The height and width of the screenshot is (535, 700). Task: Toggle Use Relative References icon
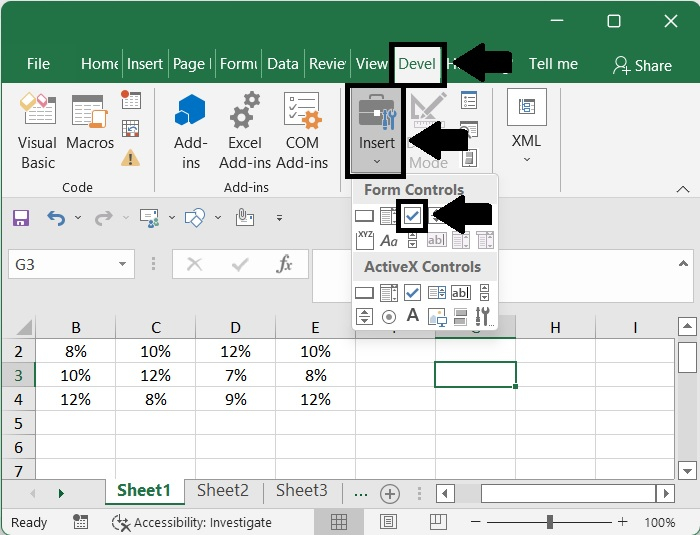(130, 129)
